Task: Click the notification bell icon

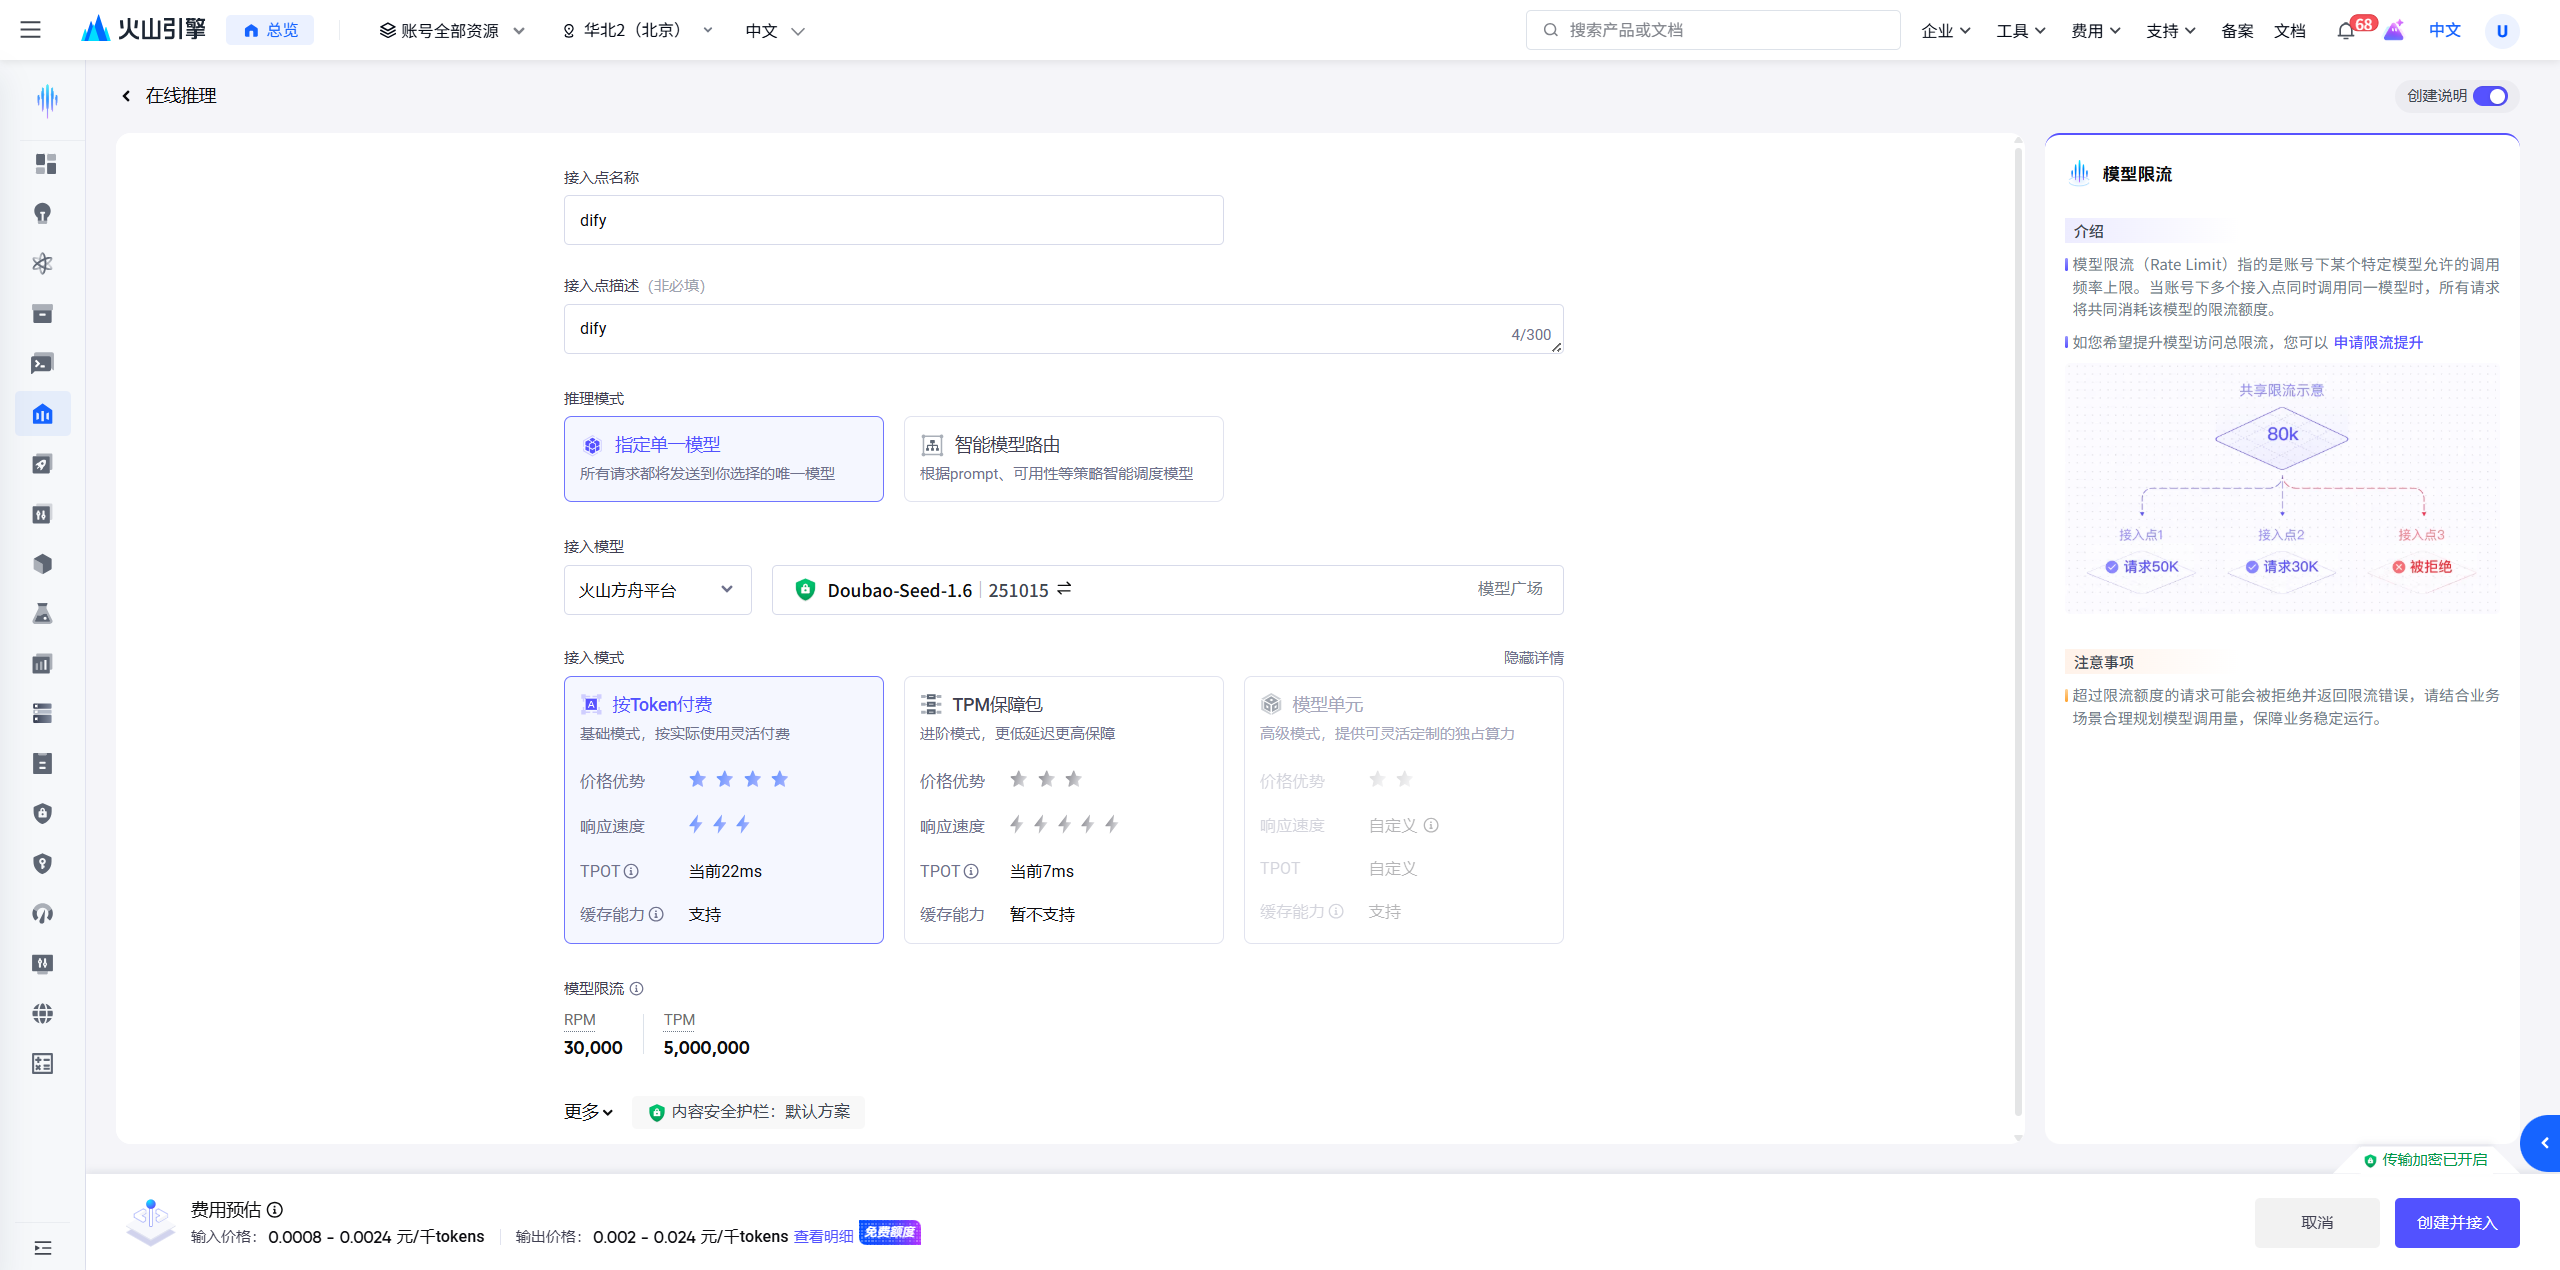Action: point(2345,31)
